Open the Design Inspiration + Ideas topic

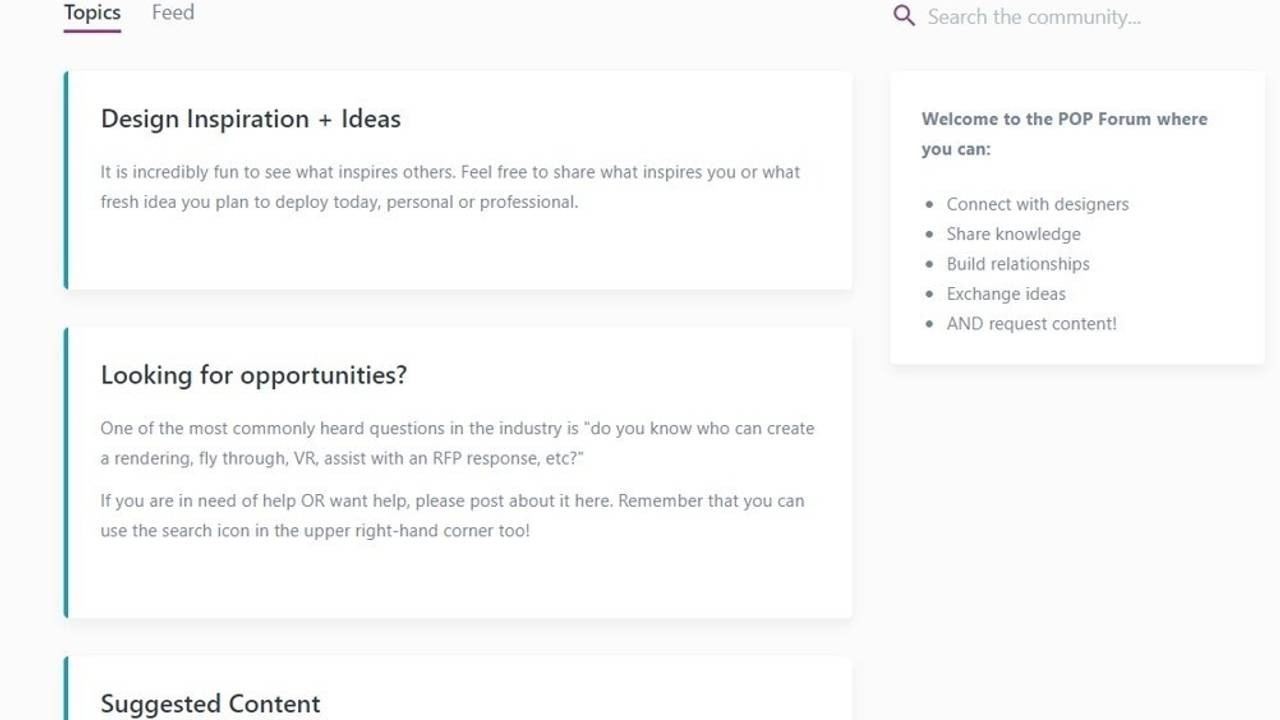point(250,119)
